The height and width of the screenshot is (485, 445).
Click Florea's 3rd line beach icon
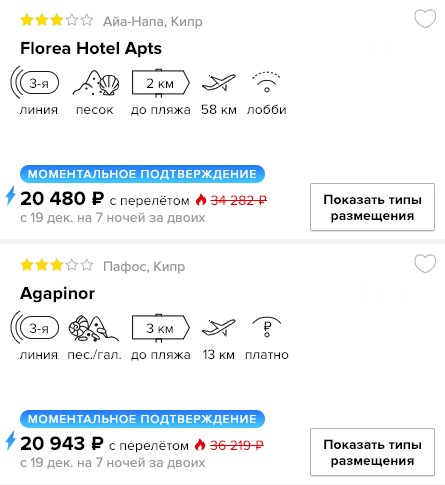35,83
